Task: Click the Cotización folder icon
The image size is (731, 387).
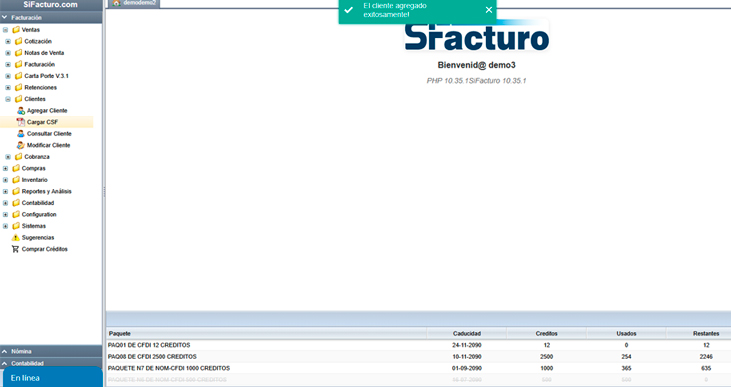Action: 19,41
